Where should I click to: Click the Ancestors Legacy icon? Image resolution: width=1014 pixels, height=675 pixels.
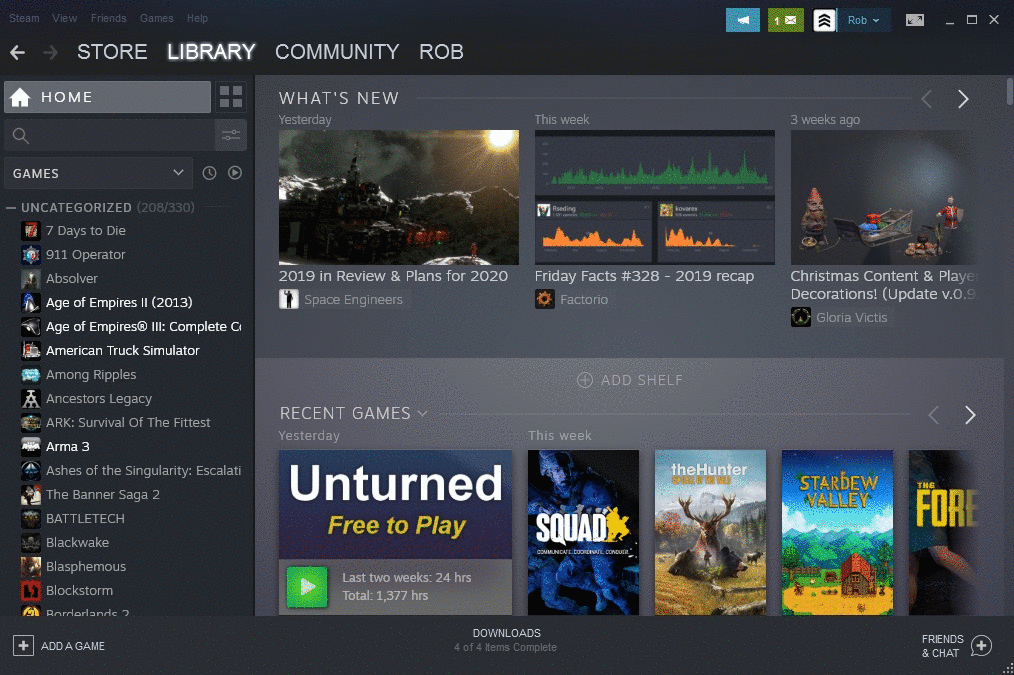tap(30, 399)
